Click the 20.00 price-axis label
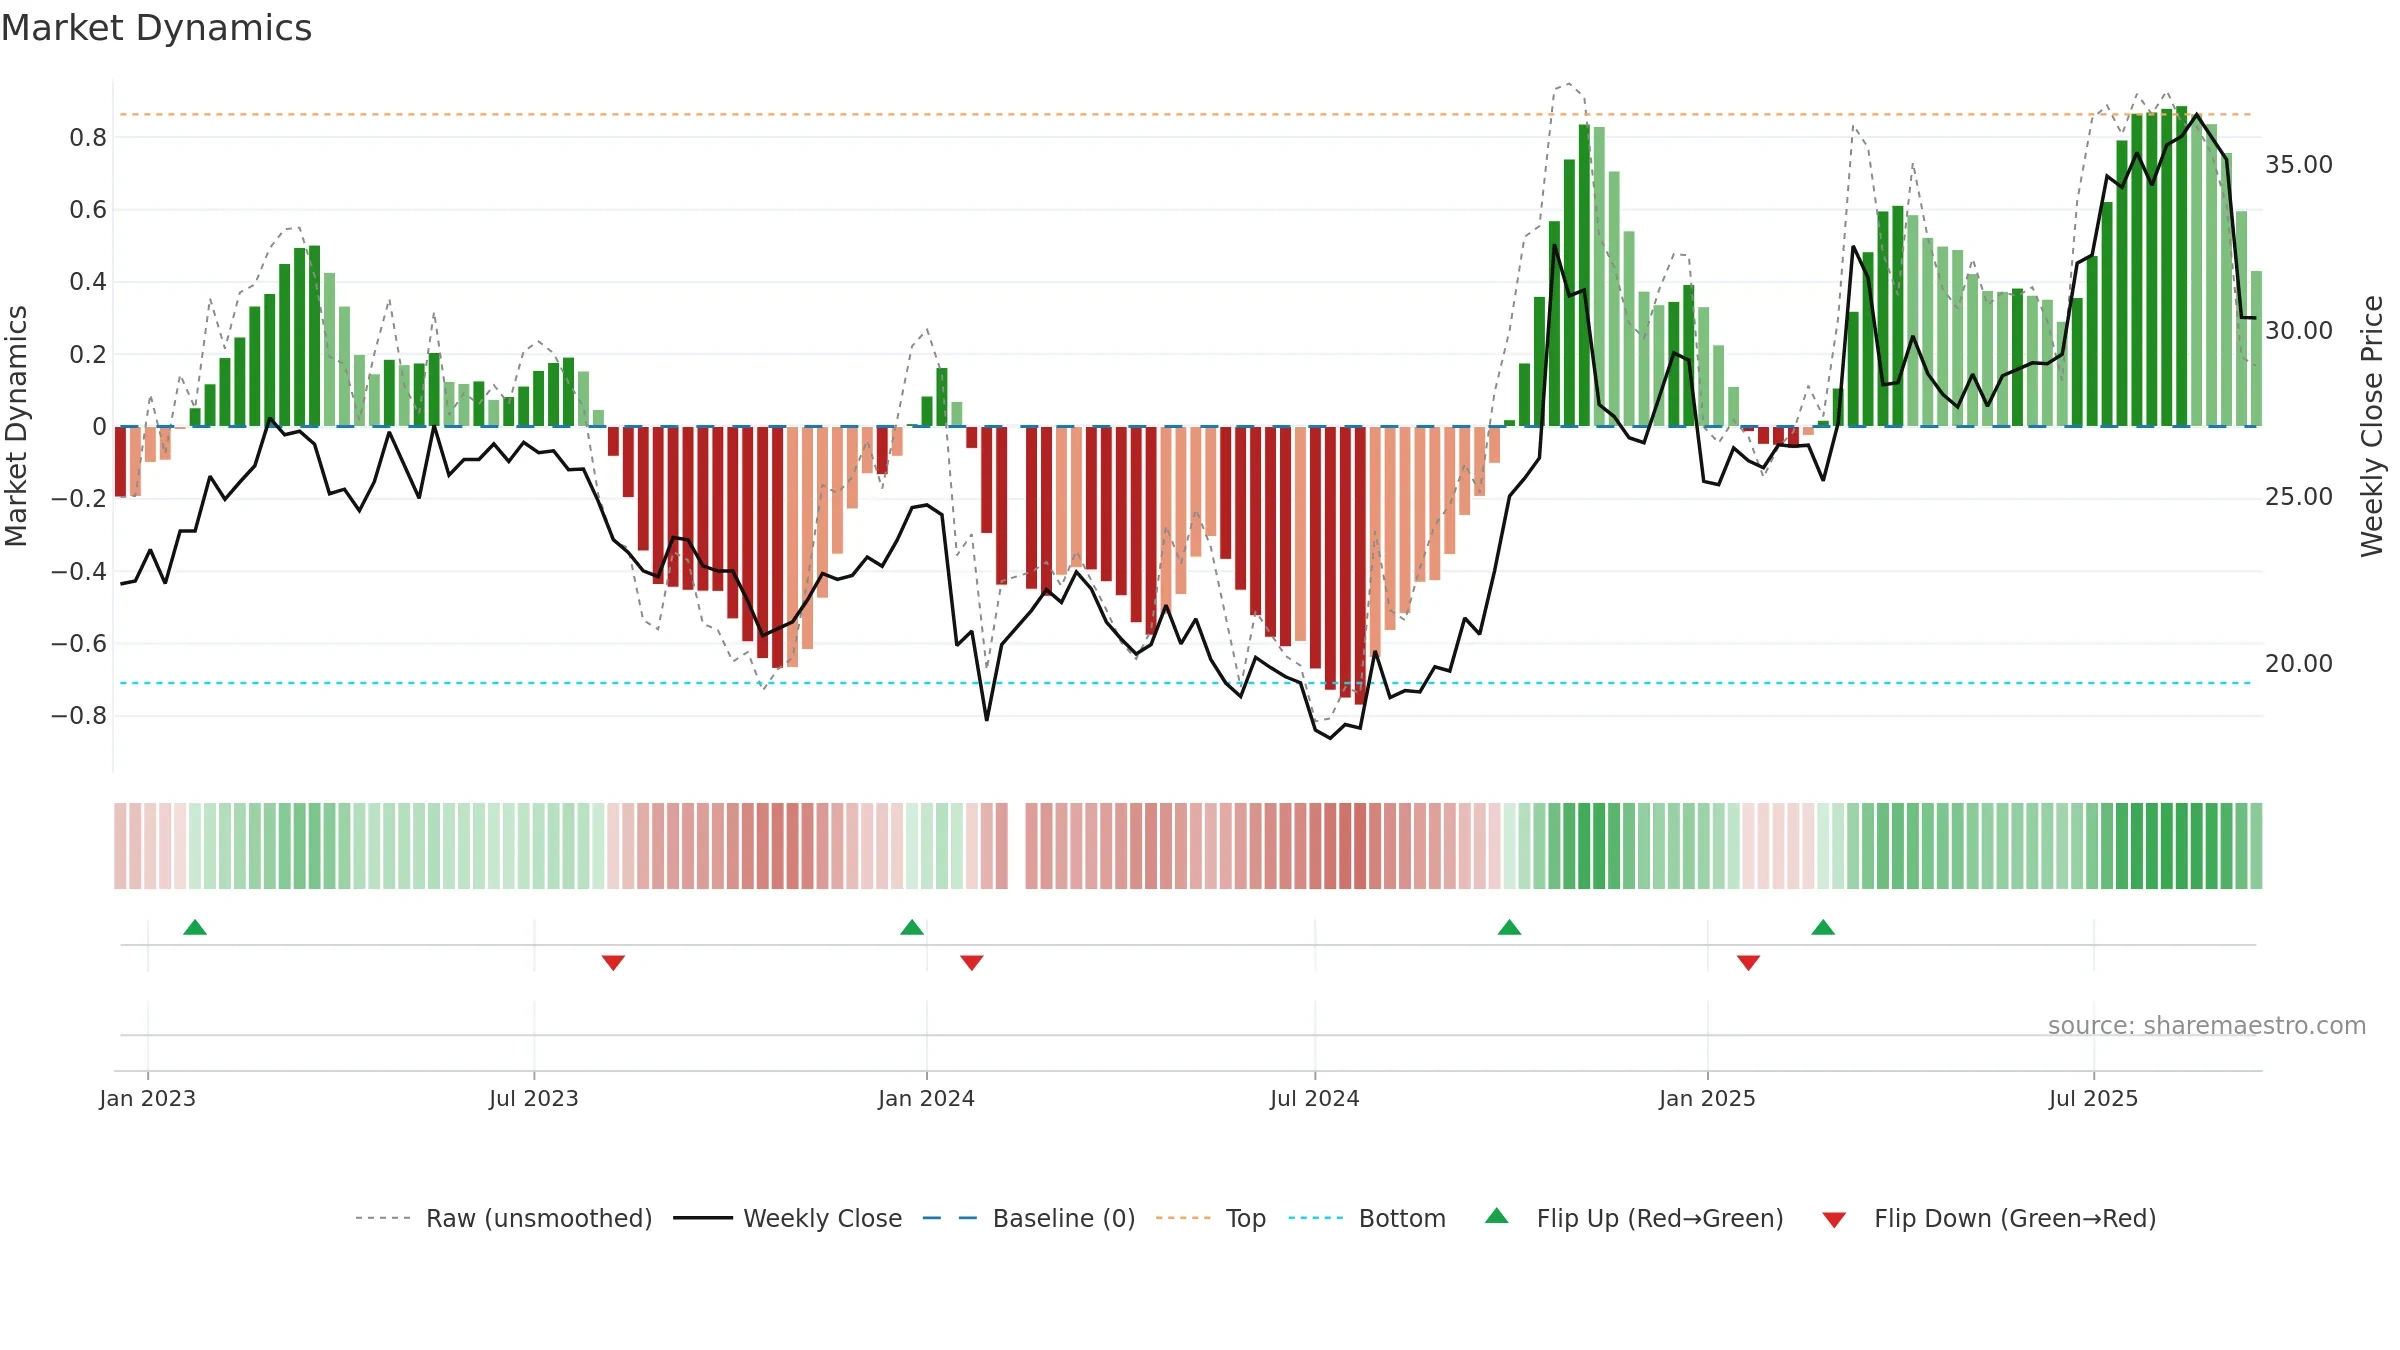The height and width of the screenshot is (1350, 2400). pyautogui.click(x=2299, y=664)
